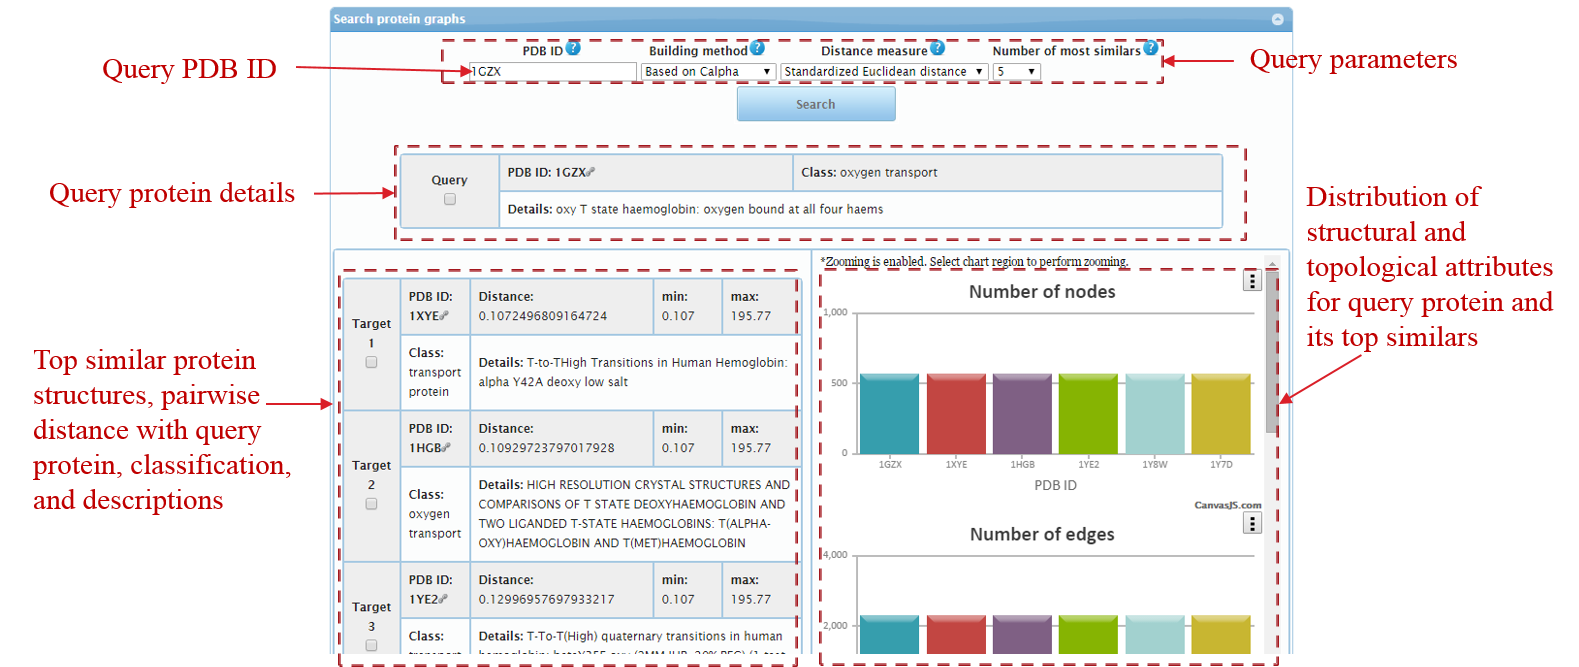Click the PDB ID text field

(553, 72)
